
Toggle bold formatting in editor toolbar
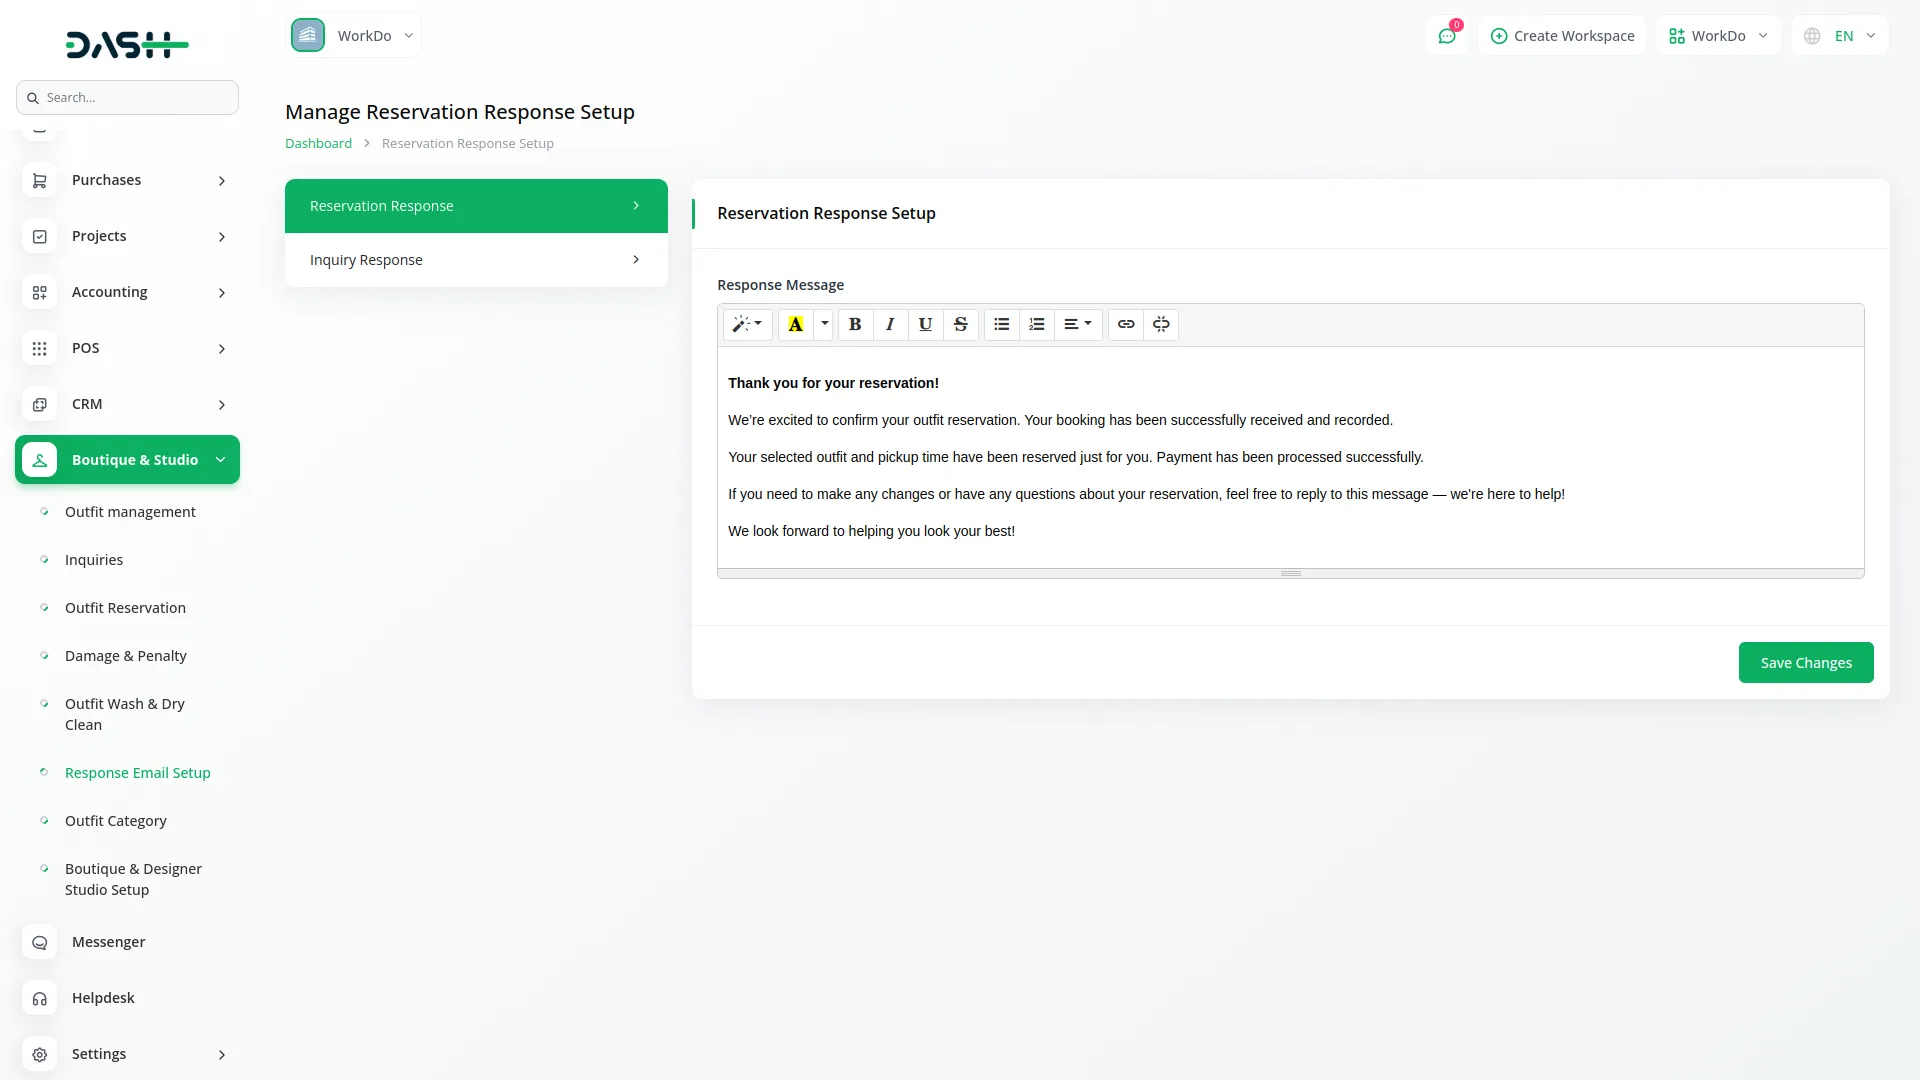855,324
